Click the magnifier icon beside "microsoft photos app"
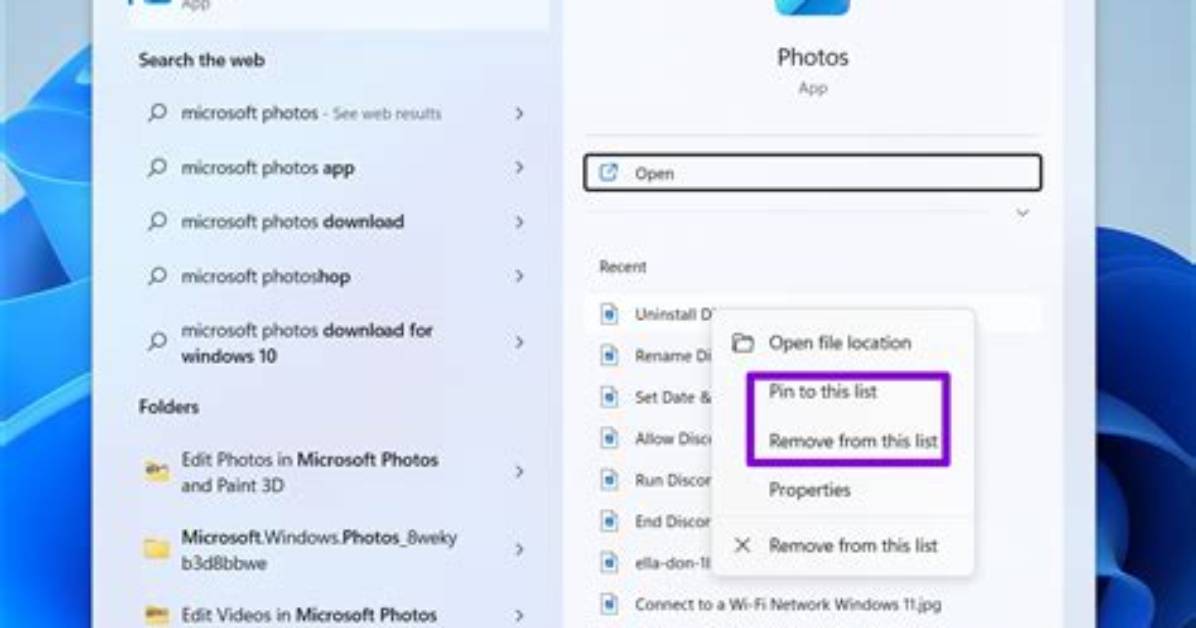Image resolution: width=1196 pixels, height=628 pixels. pyautogui.click(x=157, y=167)
